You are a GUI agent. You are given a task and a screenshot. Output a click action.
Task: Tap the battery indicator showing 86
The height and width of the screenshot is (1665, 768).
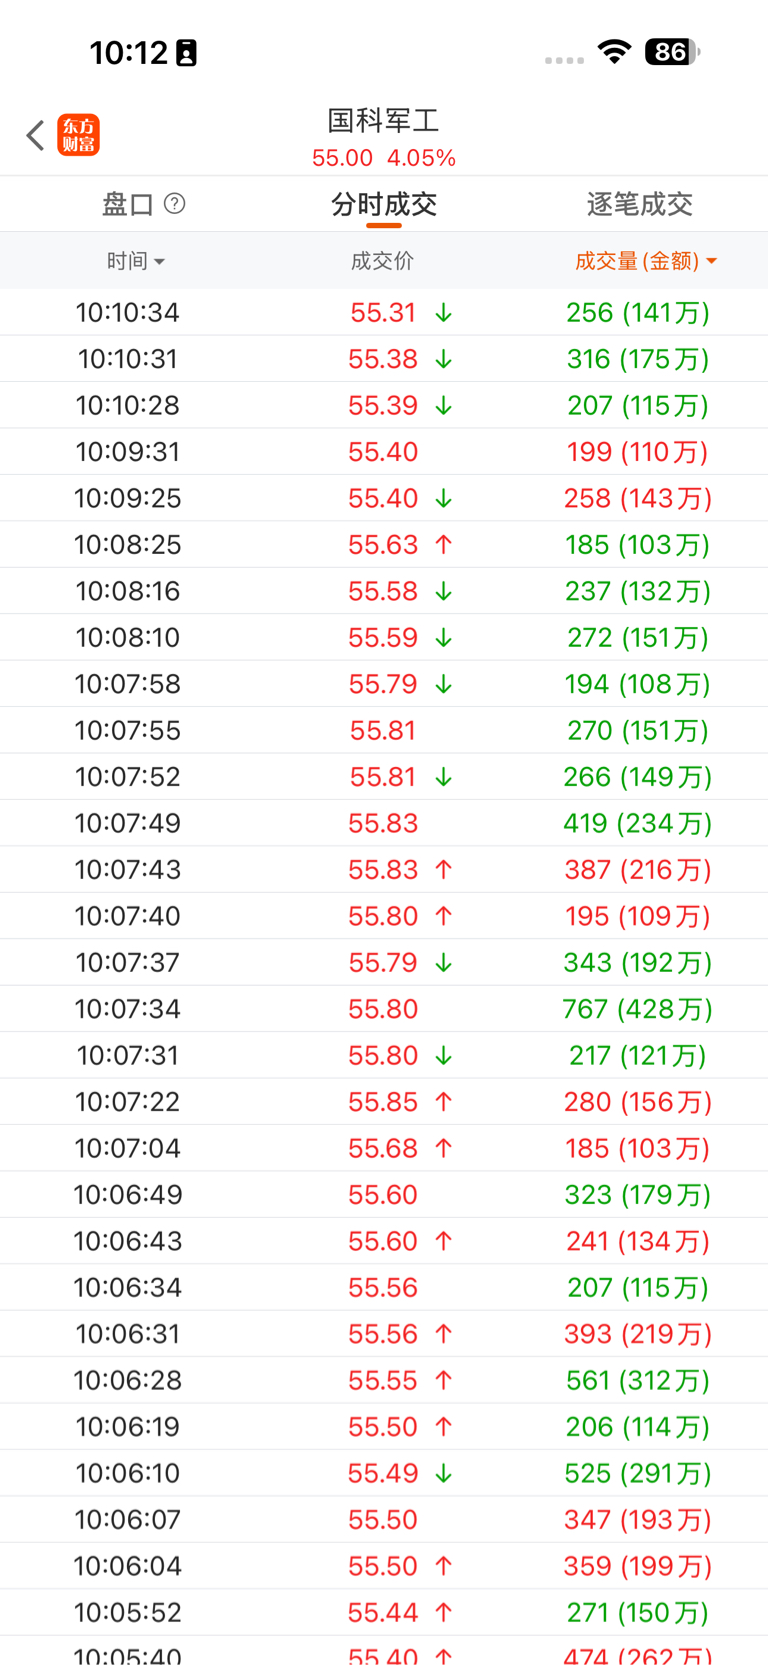coord(671,52)
